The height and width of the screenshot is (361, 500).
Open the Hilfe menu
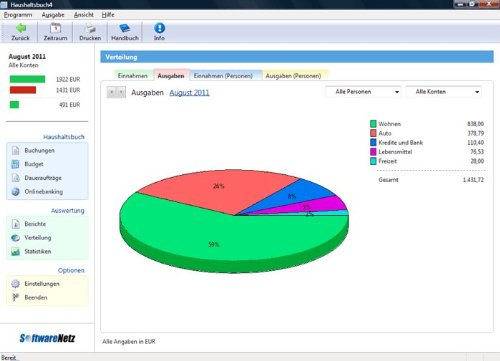108,15
